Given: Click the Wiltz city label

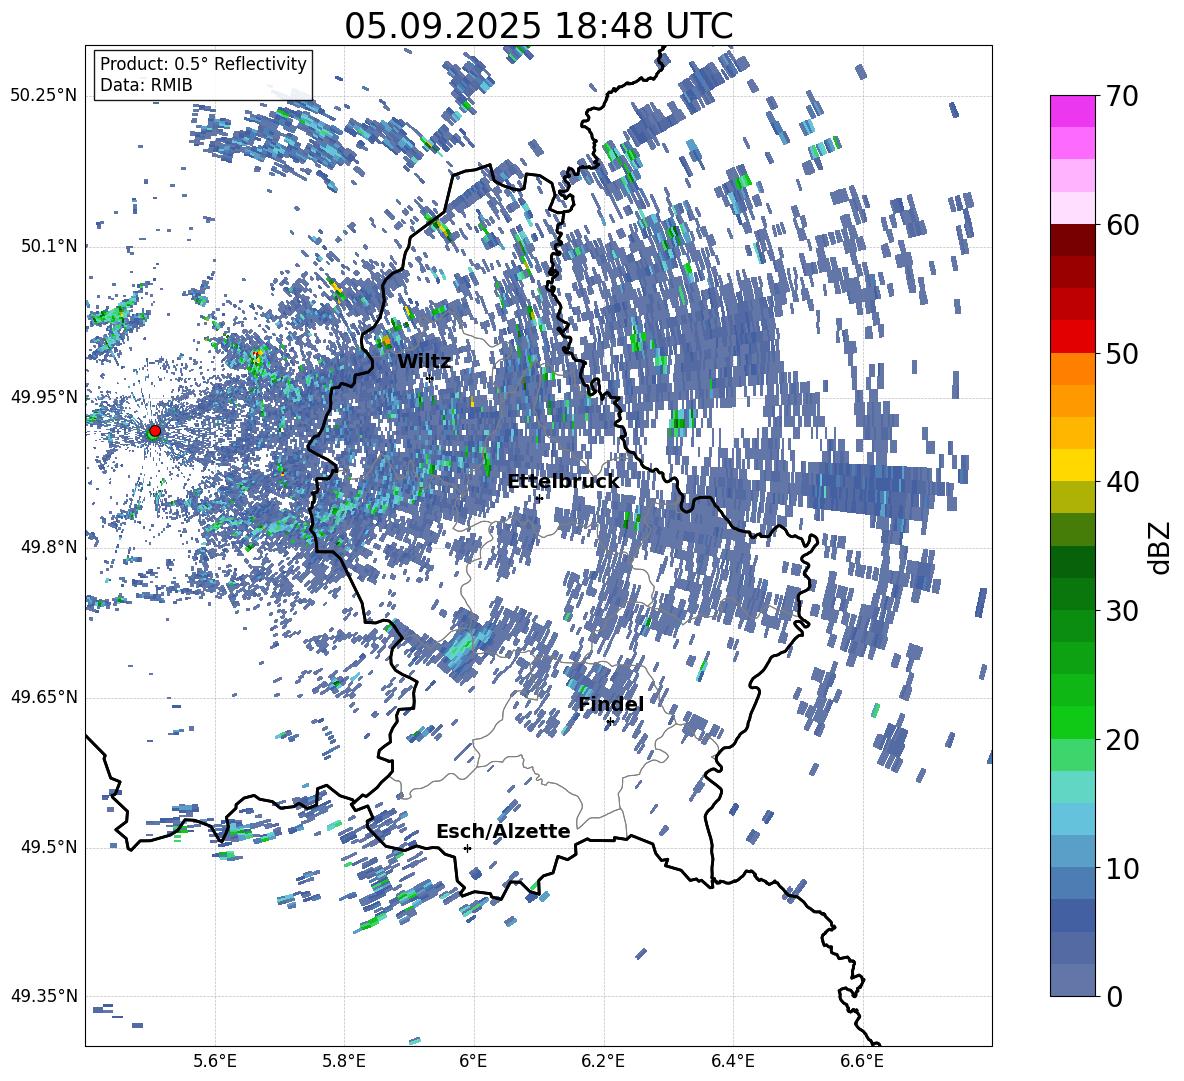Looking at the screenshot, I should (424, 362).
